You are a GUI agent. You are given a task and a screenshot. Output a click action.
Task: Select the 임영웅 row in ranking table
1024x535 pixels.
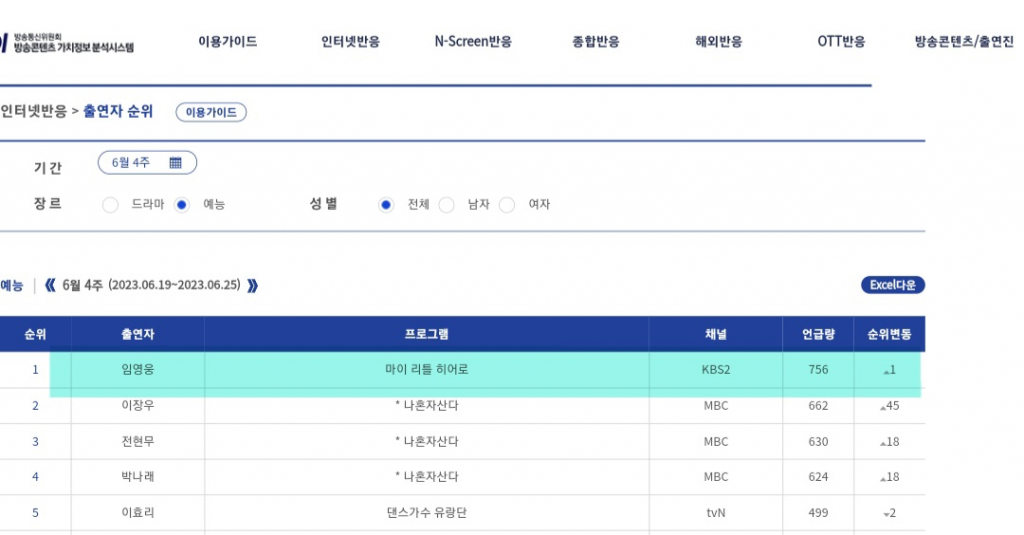pos(137,370)
